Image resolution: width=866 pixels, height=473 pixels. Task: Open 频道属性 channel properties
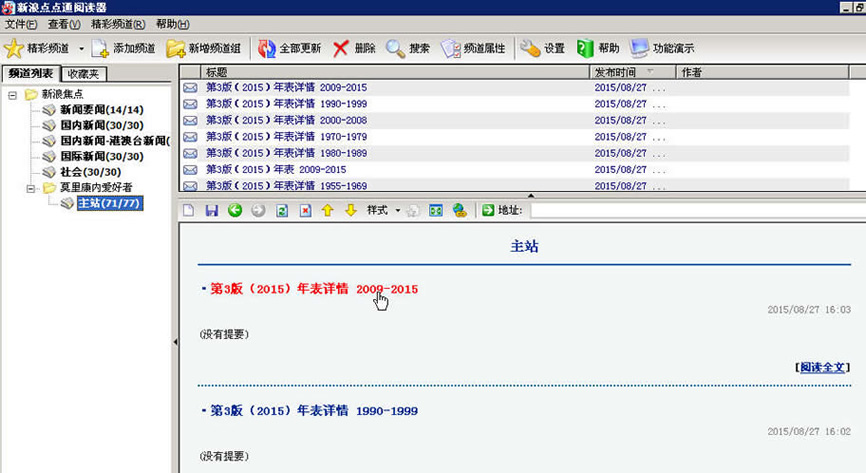[x=473, y=49]
